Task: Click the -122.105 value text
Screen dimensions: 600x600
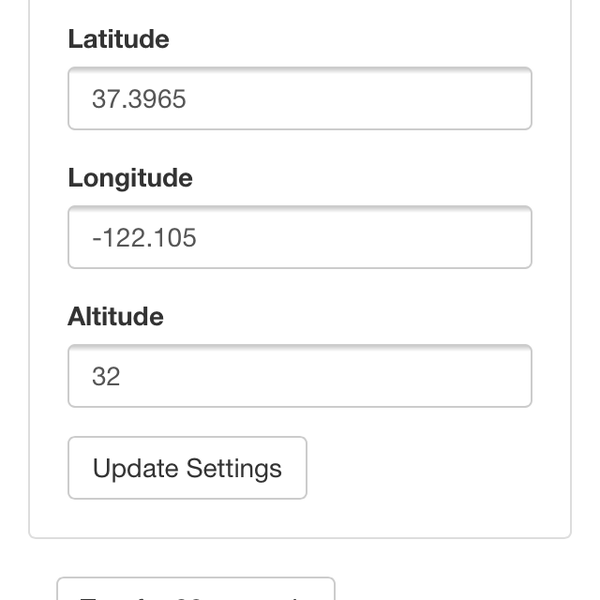Action: pyautogui.click(x=144, y=238)
